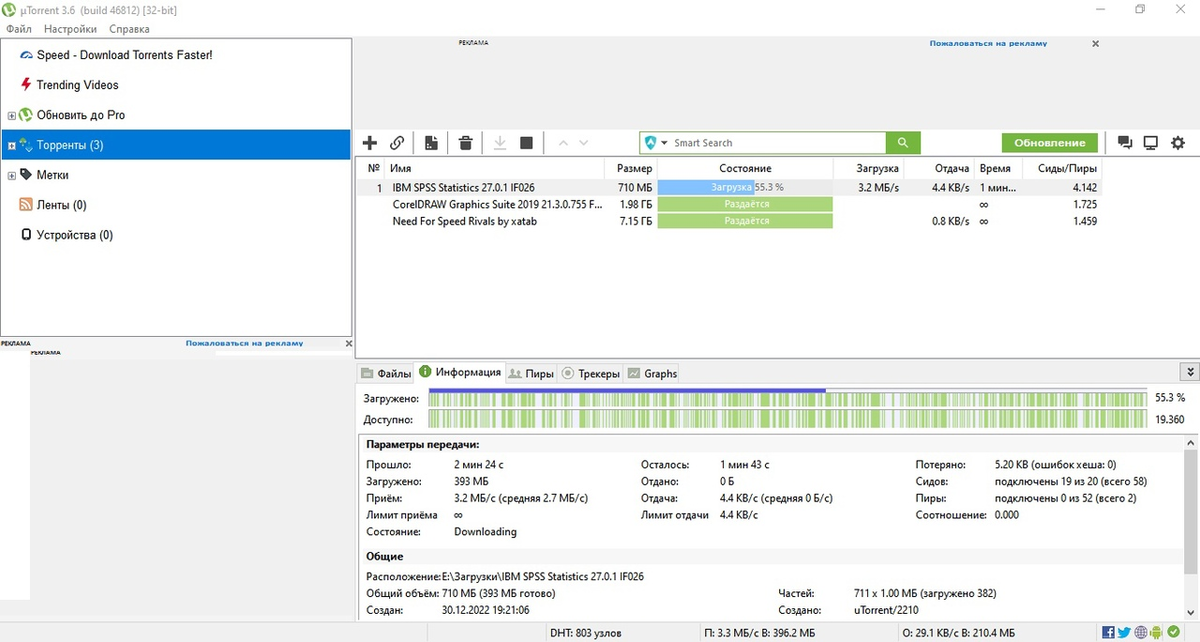
Task: Close the sidebar advertisement panel
Action: tap(348, 343)
